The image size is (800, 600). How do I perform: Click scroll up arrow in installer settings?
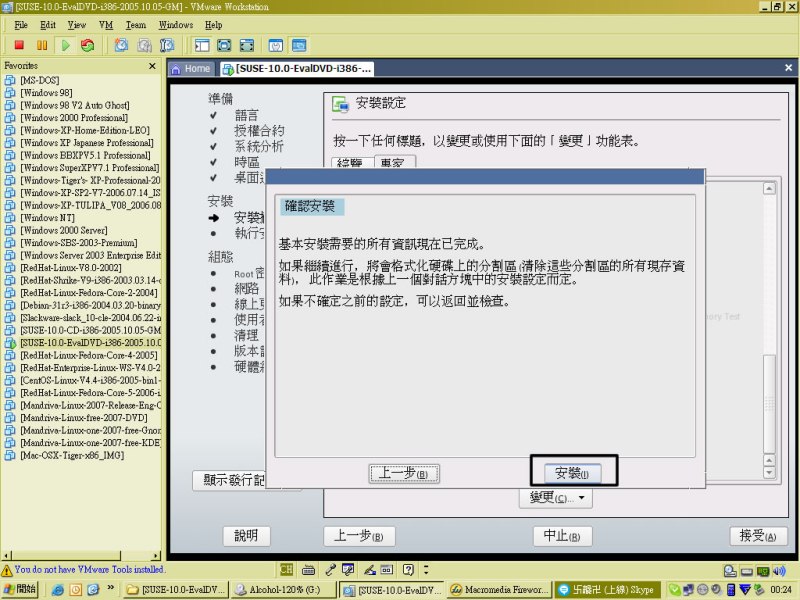[769, 189]
